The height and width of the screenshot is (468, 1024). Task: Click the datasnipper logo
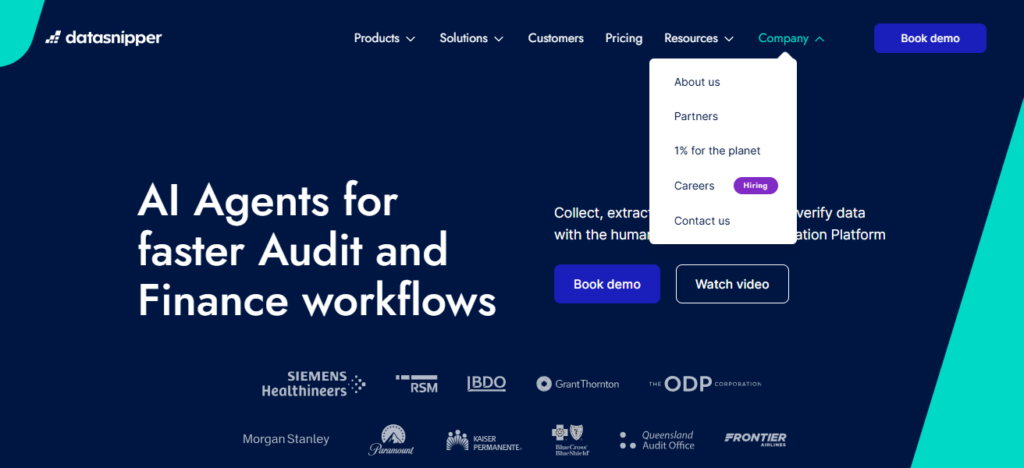click(103, 38)
